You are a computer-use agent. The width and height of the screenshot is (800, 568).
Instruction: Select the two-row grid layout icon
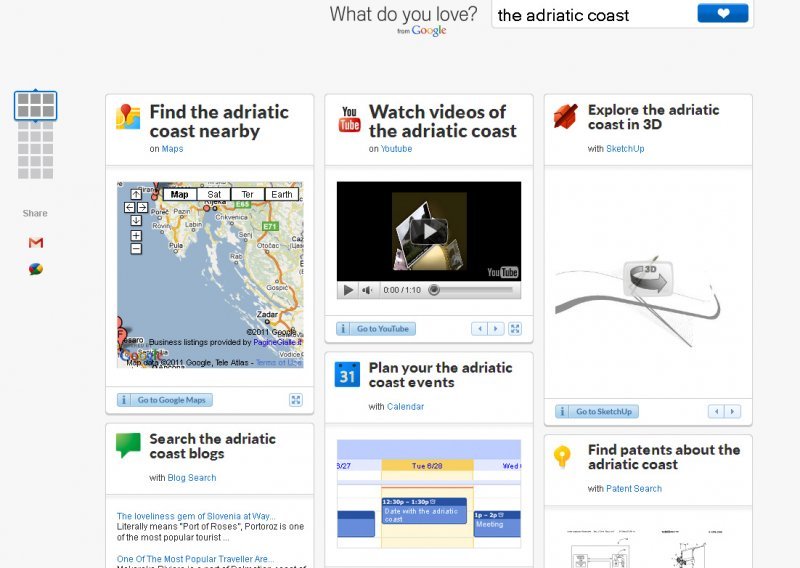coord(35,106)
